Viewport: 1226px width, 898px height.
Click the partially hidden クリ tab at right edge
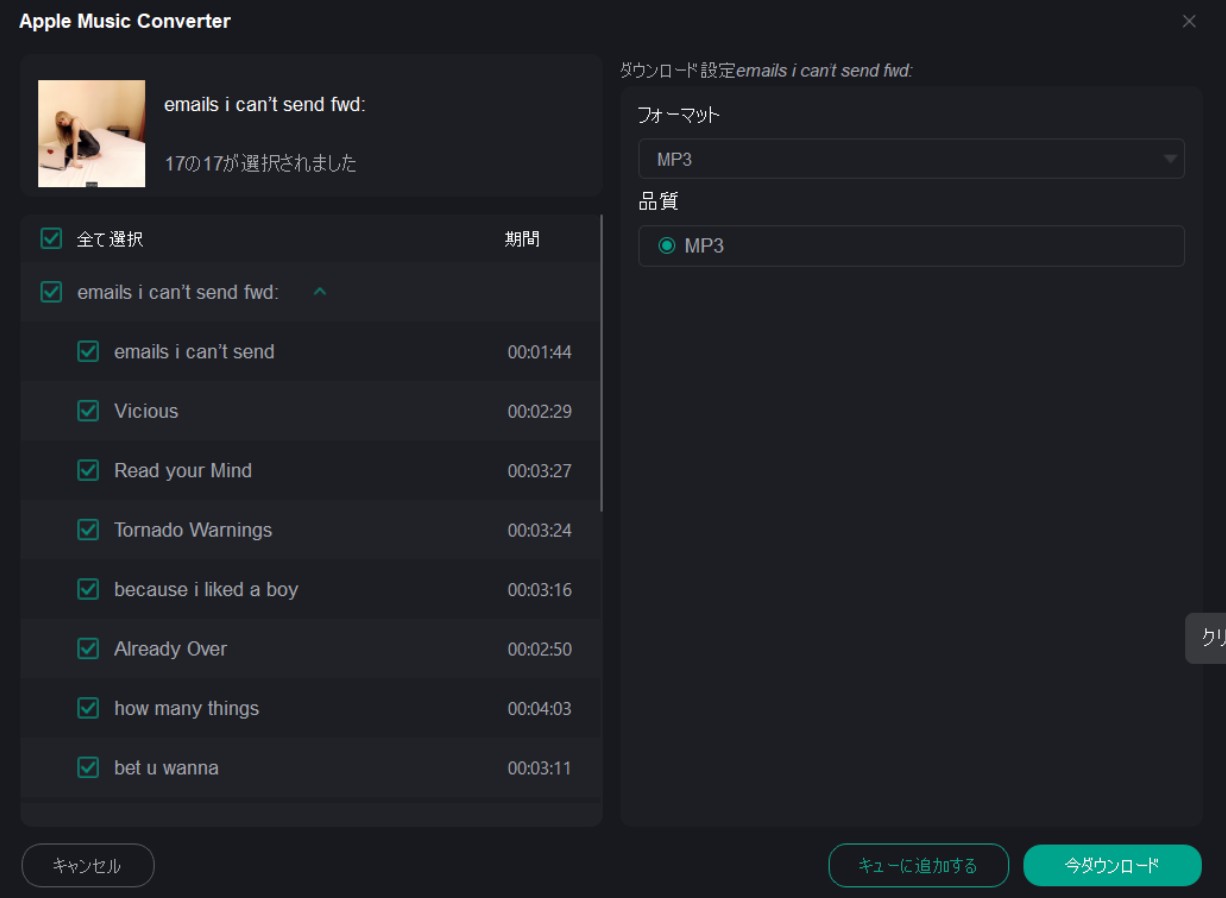(x=1206, y=638)
